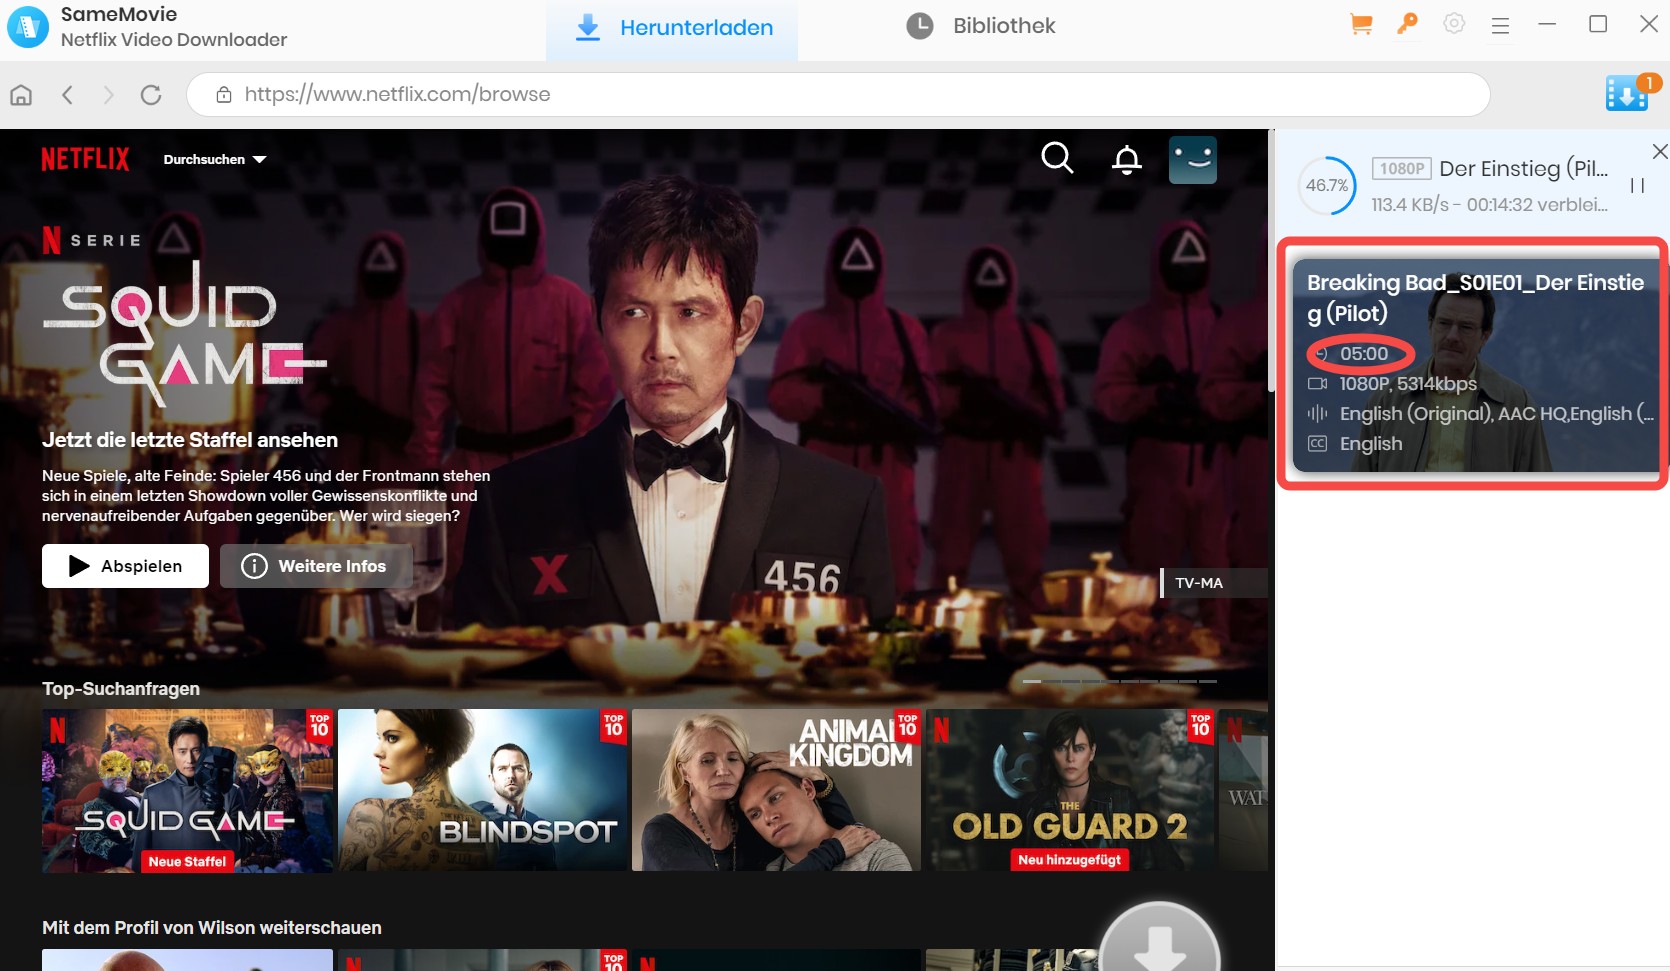The width and height of the screenshot is (1670, 971).
Task: Navigate forward in the browser
Action: tap(108, 95)
